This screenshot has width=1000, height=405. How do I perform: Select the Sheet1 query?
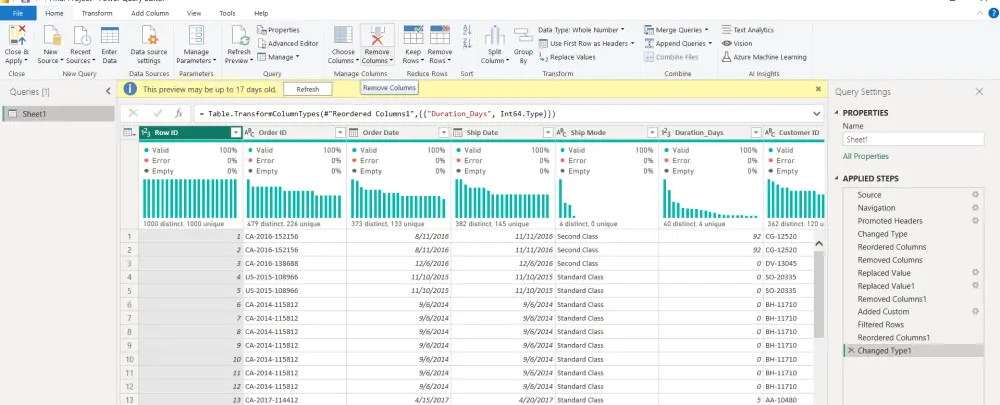59,114
